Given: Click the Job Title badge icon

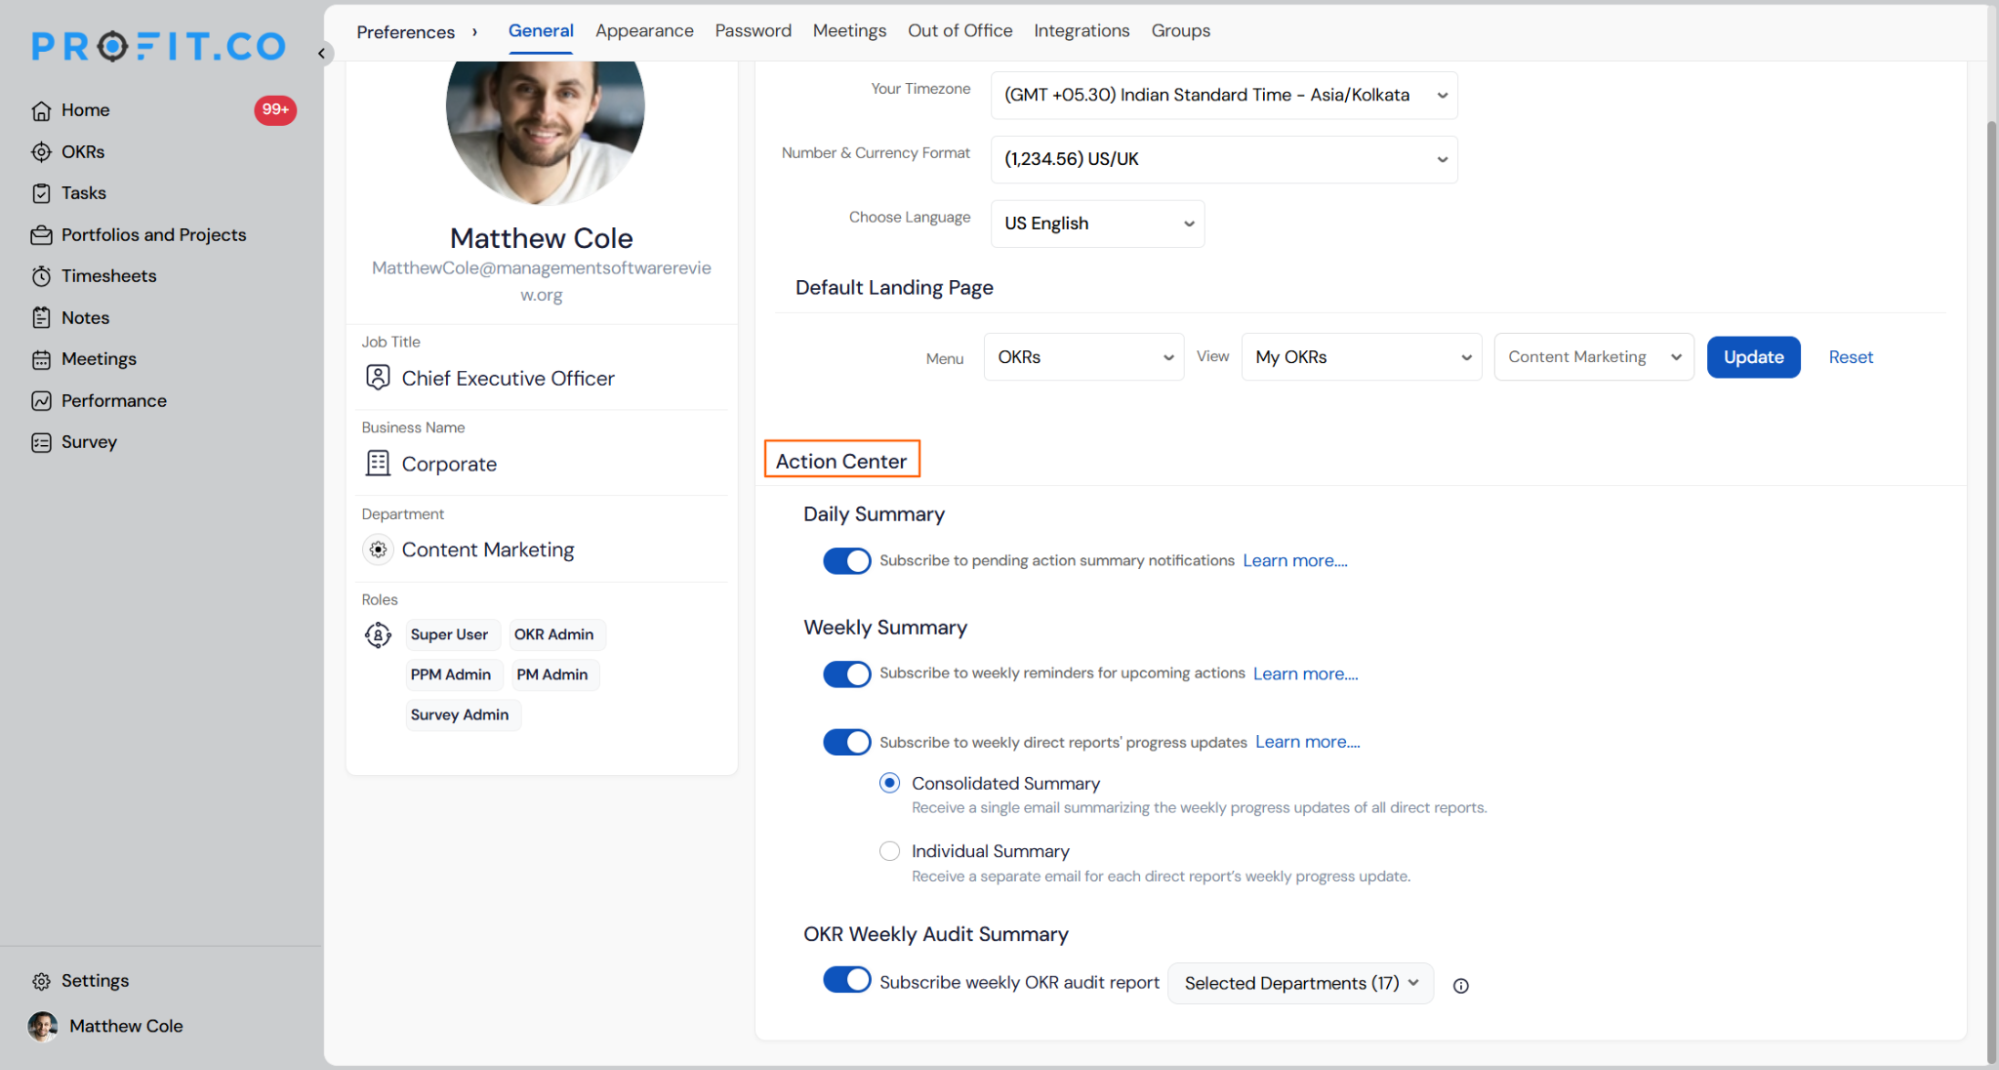Looking at the screenshot, I should point(378,377).
